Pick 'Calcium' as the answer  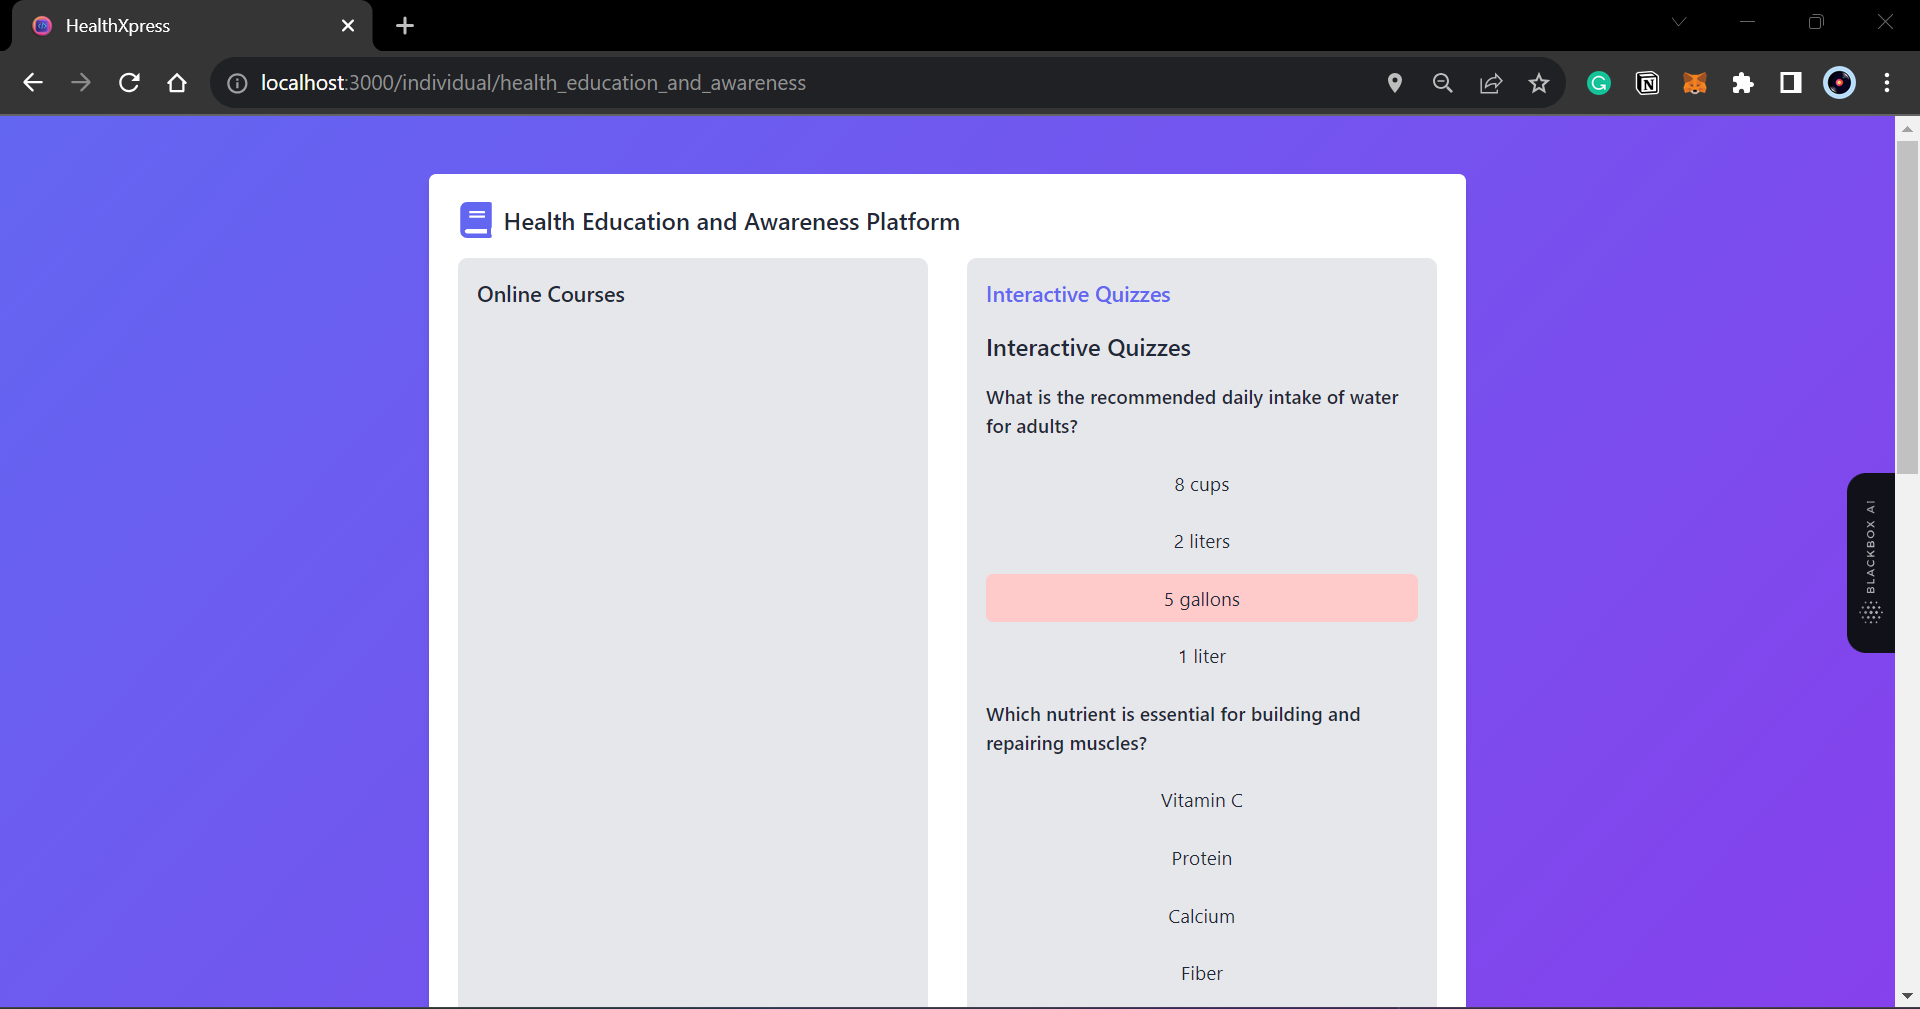(1202, 917)
